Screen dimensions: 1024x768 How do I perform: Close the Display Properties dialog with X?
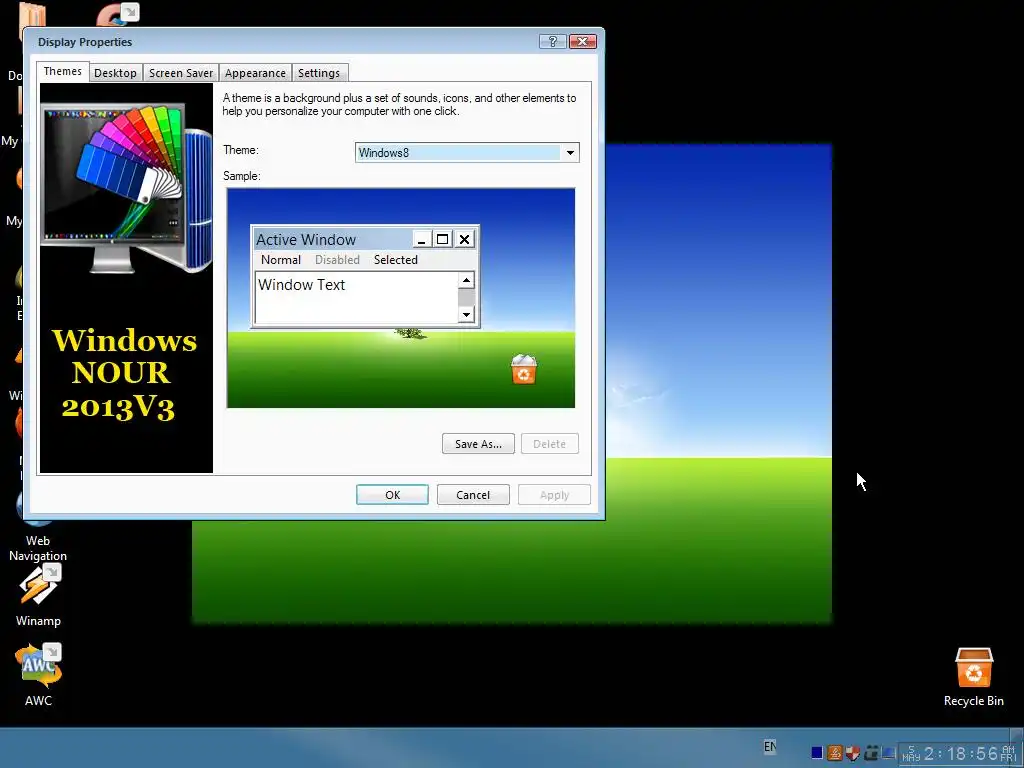(x=583, y=42)
